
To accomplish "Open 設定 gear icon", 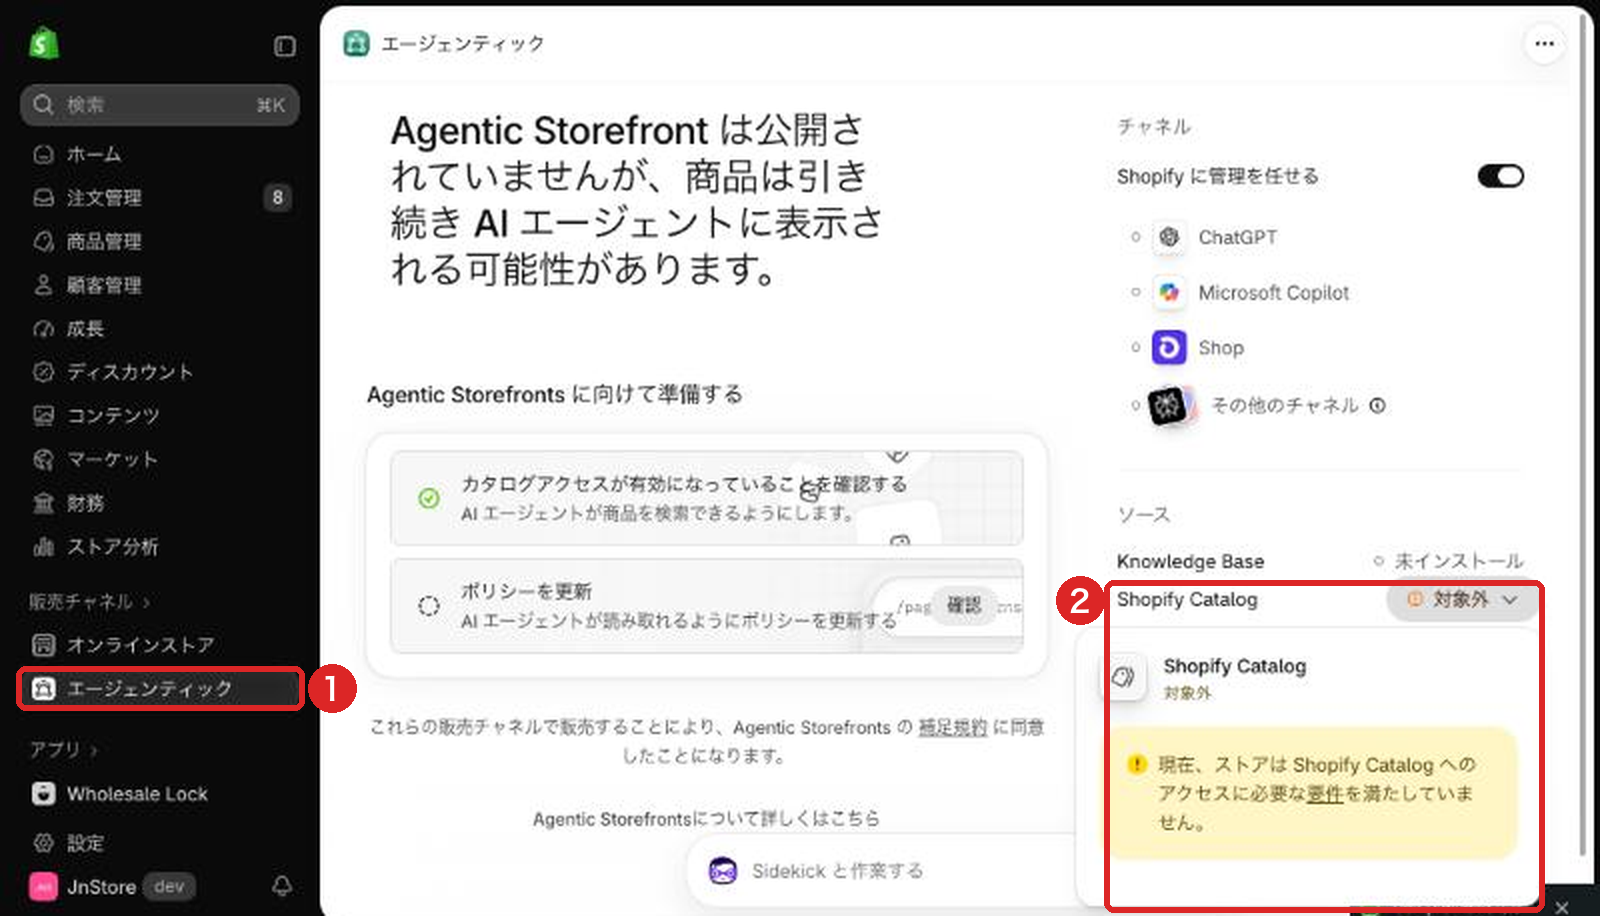I will click(x=43, y=843).
